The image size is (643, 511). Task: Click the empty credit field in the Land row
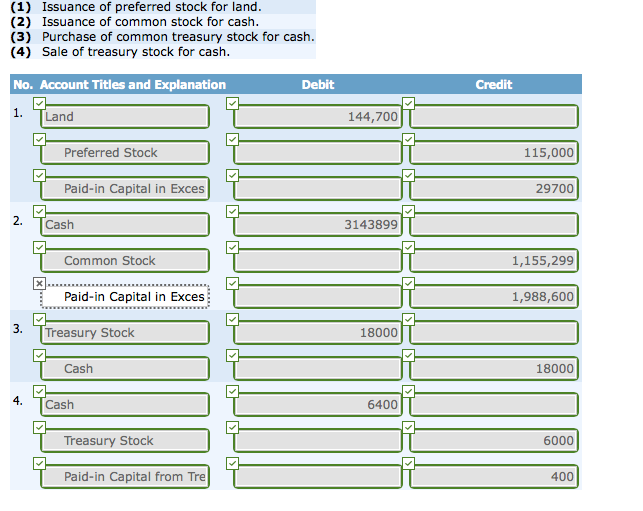[x=494, y=116]
